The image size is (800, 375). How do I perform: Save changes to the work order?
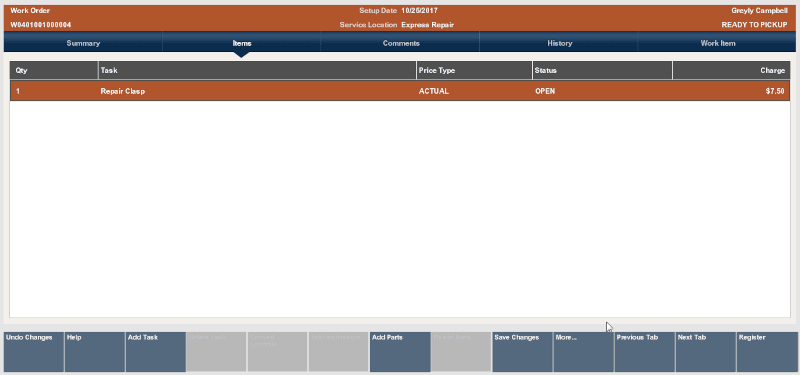tap(522, 352)
